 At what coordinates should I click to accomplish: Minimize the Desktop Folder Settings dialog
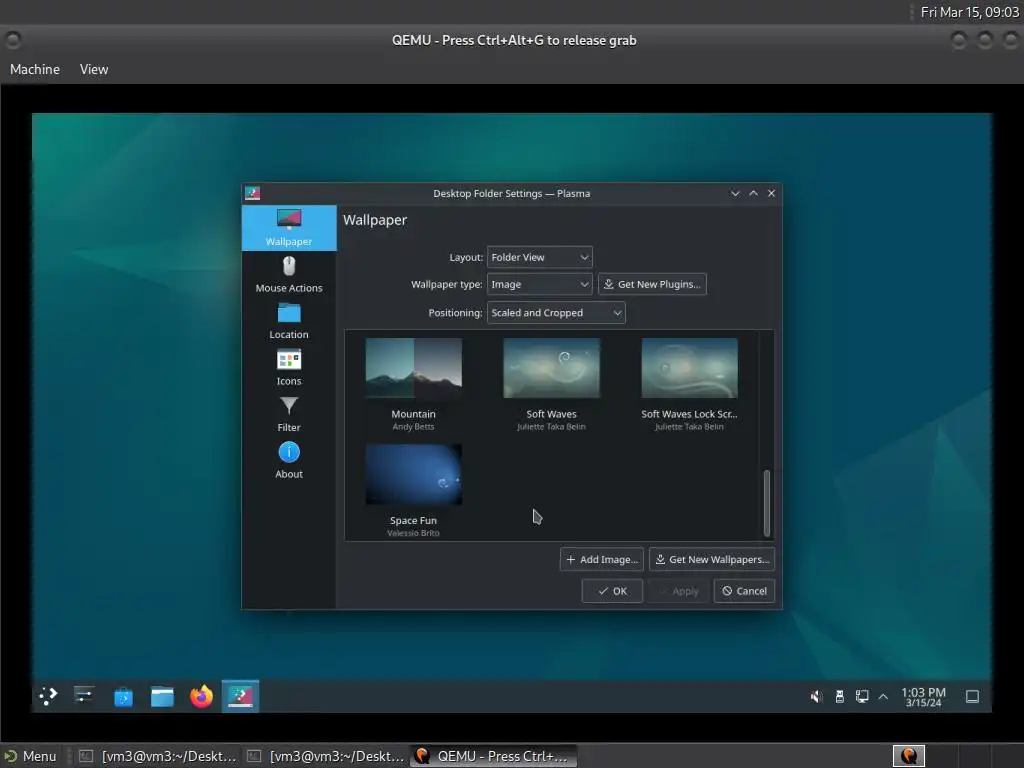pos(735,193)
